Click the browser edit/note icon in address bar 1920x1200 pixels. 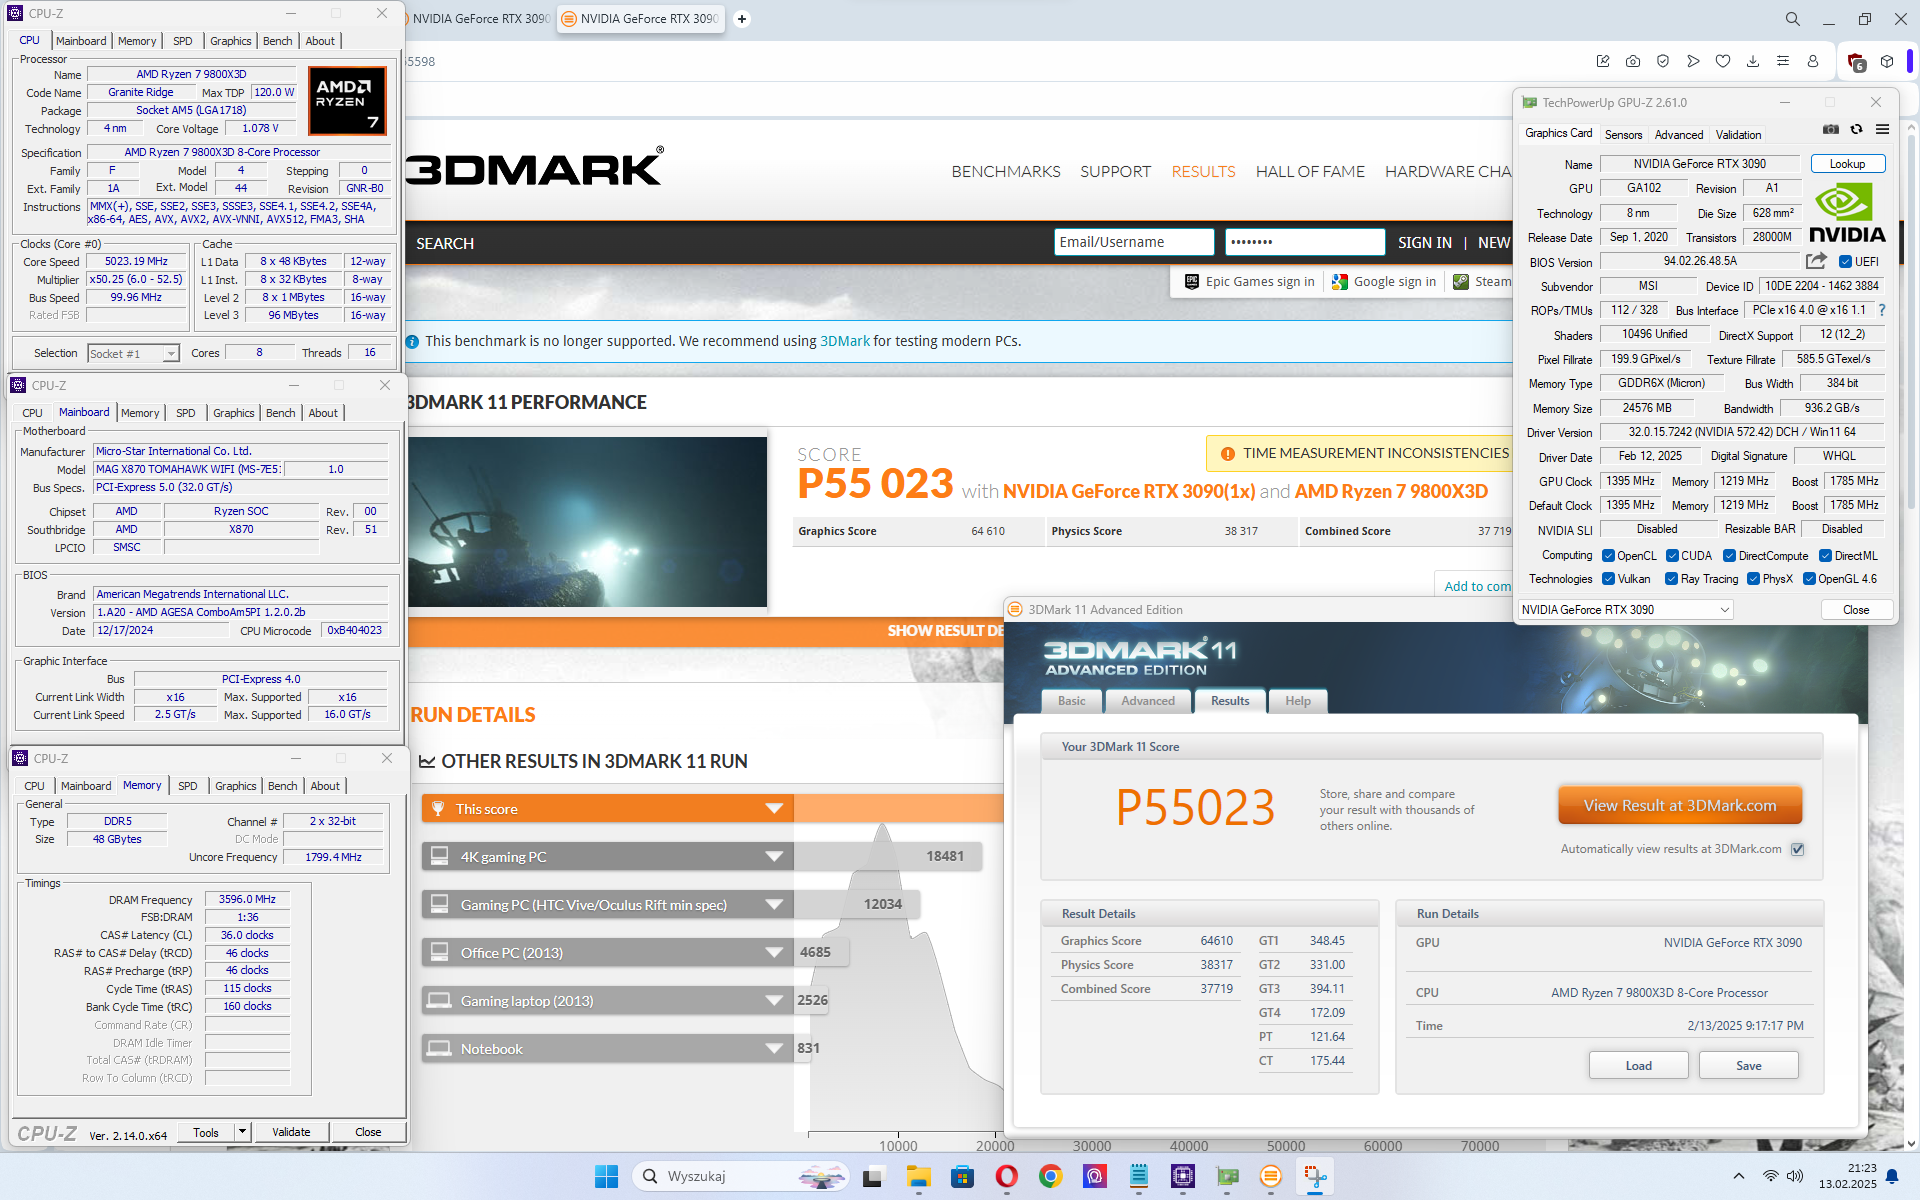1603,61
